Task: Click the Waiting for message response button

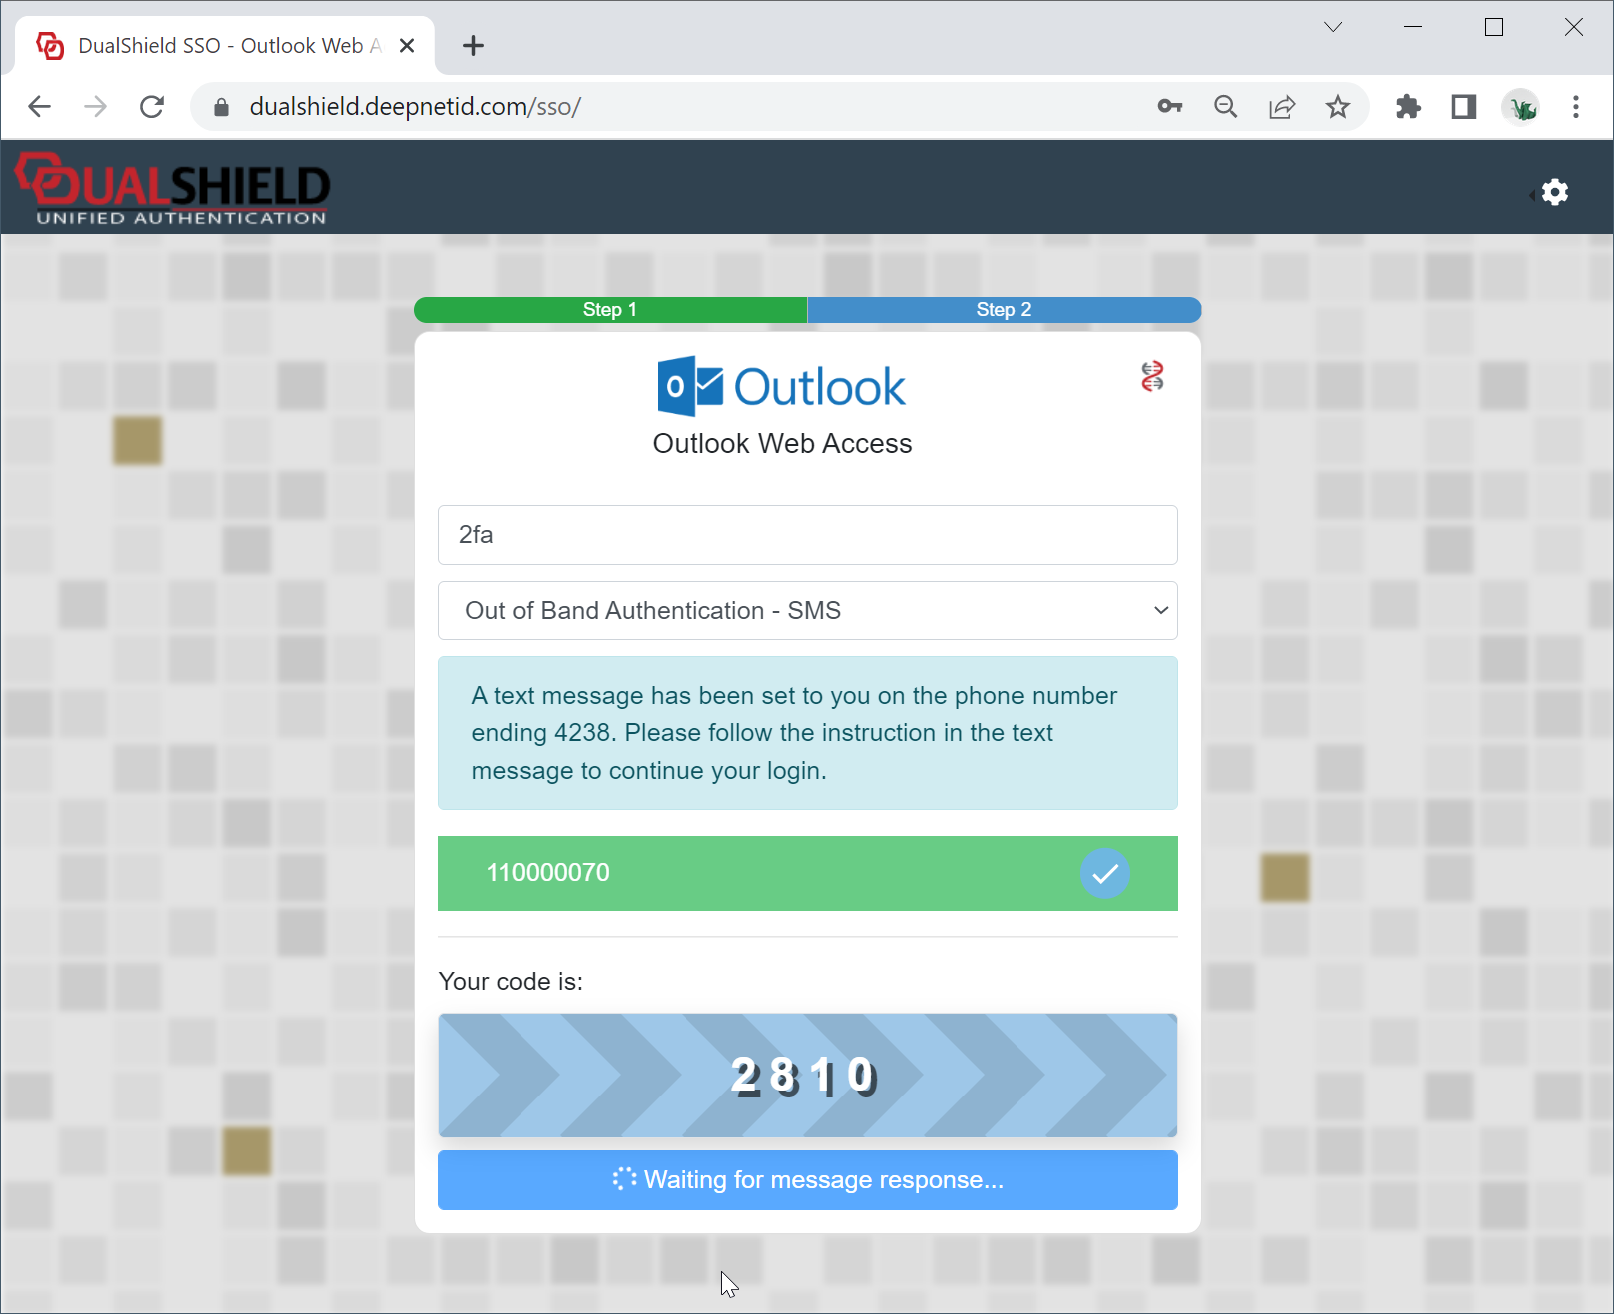Action: coord(807,1180)
